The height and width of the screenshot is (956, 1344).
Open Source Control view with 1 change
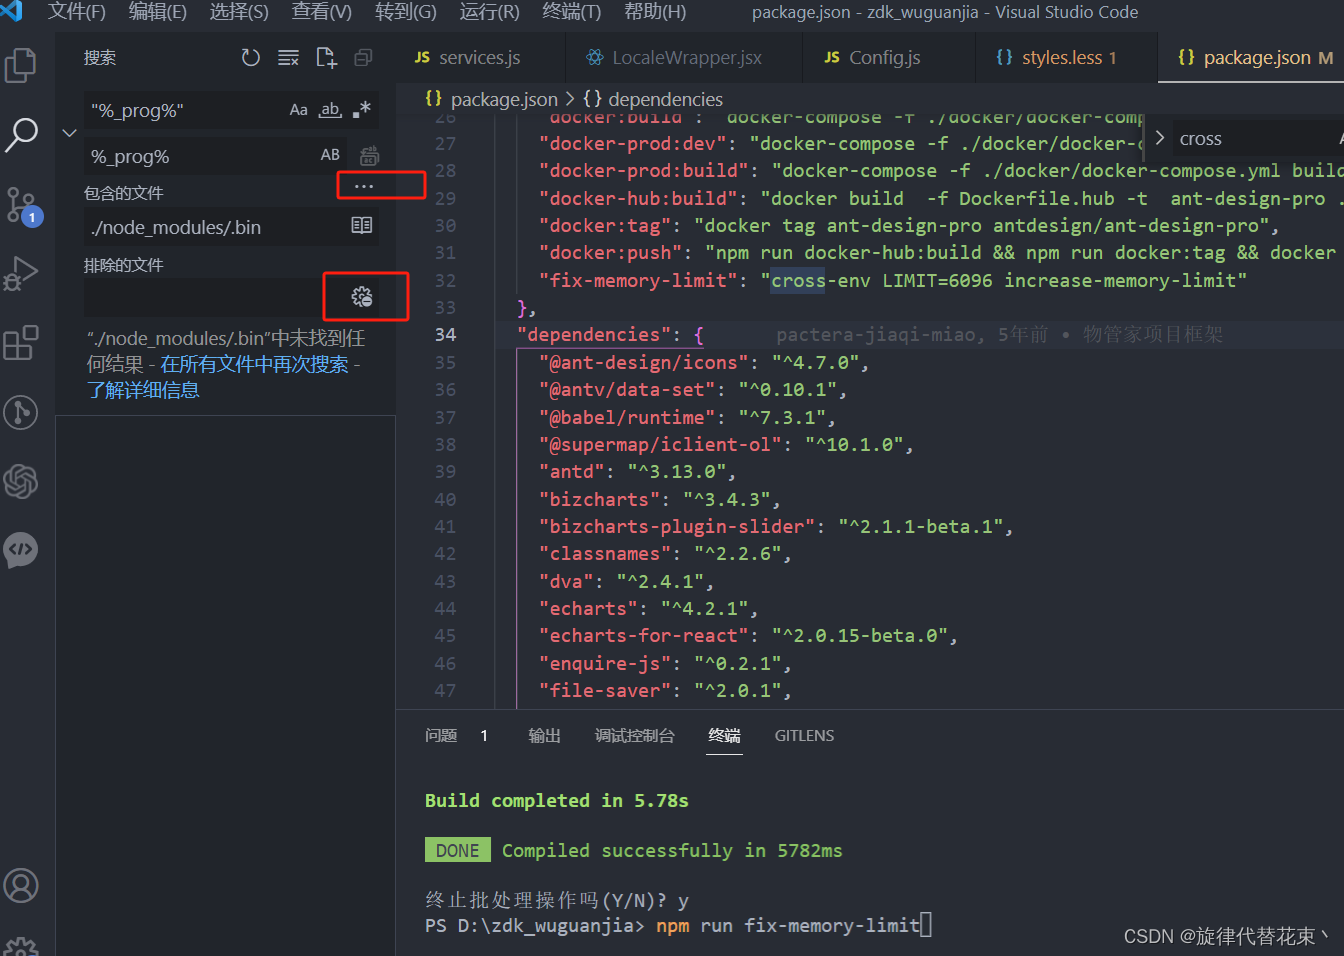[x=21, y=204]
